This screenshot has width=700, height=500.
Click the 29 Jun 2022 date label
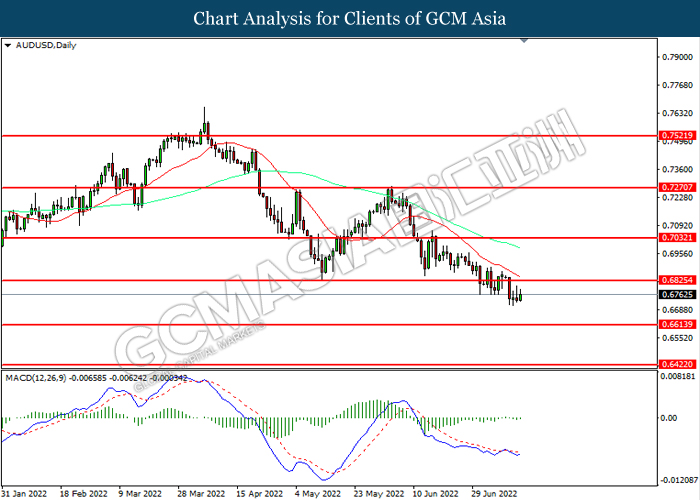click(x=495, y=494)
